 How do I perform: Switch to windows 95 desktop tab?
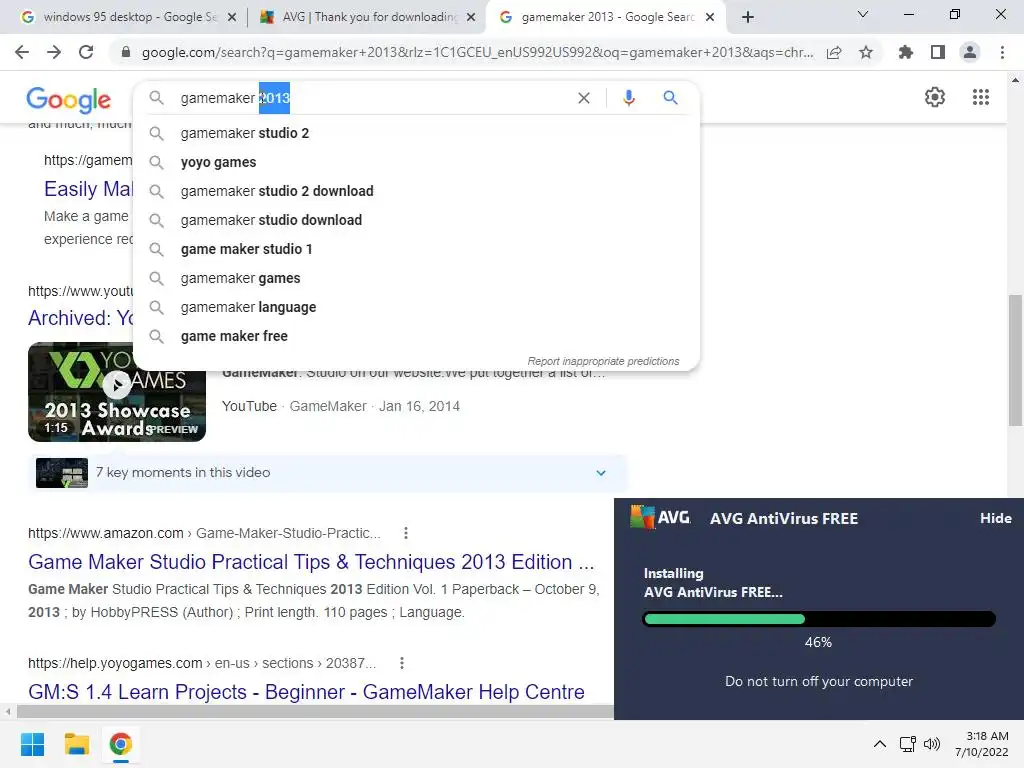[129, 17]
